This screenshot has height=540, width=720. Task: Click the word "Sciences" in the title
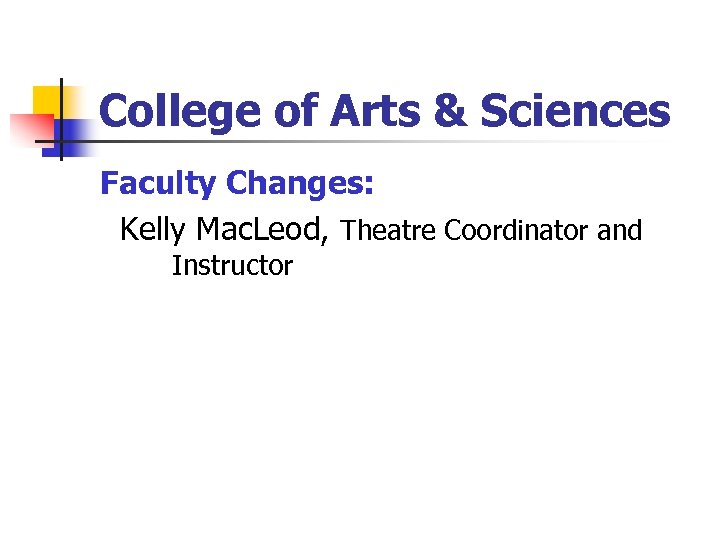pyautogui.click(x=574, y=112)
